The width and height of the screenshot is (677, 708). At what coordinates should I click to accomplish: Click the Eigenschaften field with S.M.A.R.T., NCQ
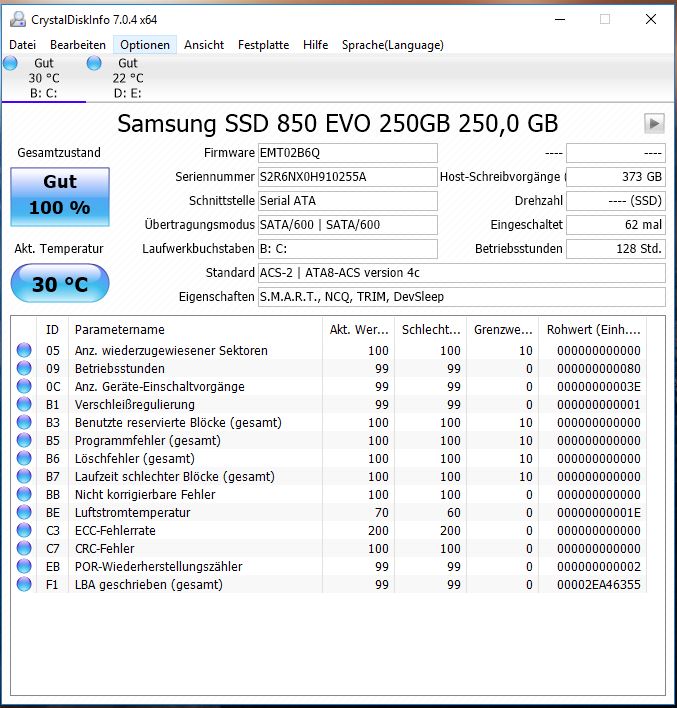(462, 297)
